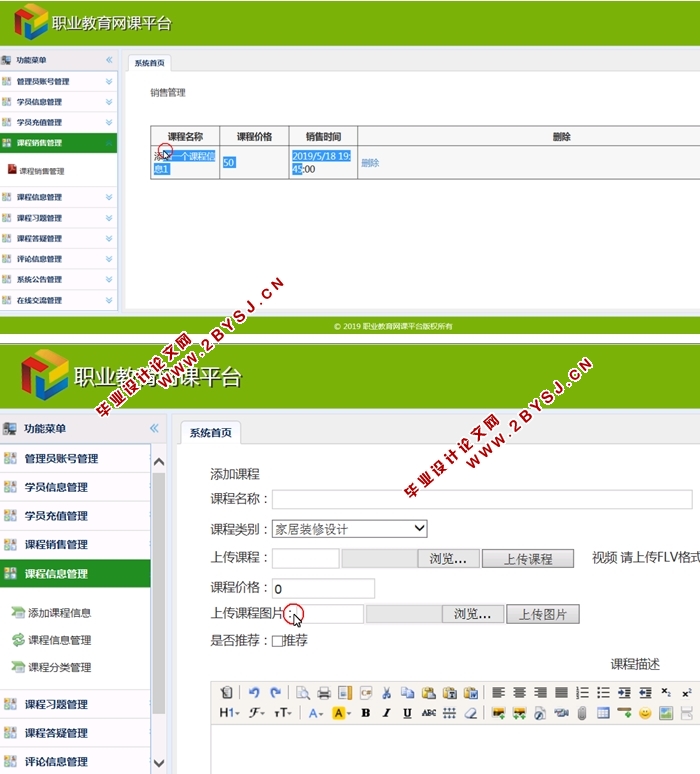This screenshot has width=700, height=774.
Task: Apply bold formatting
Action: [366, 713]
